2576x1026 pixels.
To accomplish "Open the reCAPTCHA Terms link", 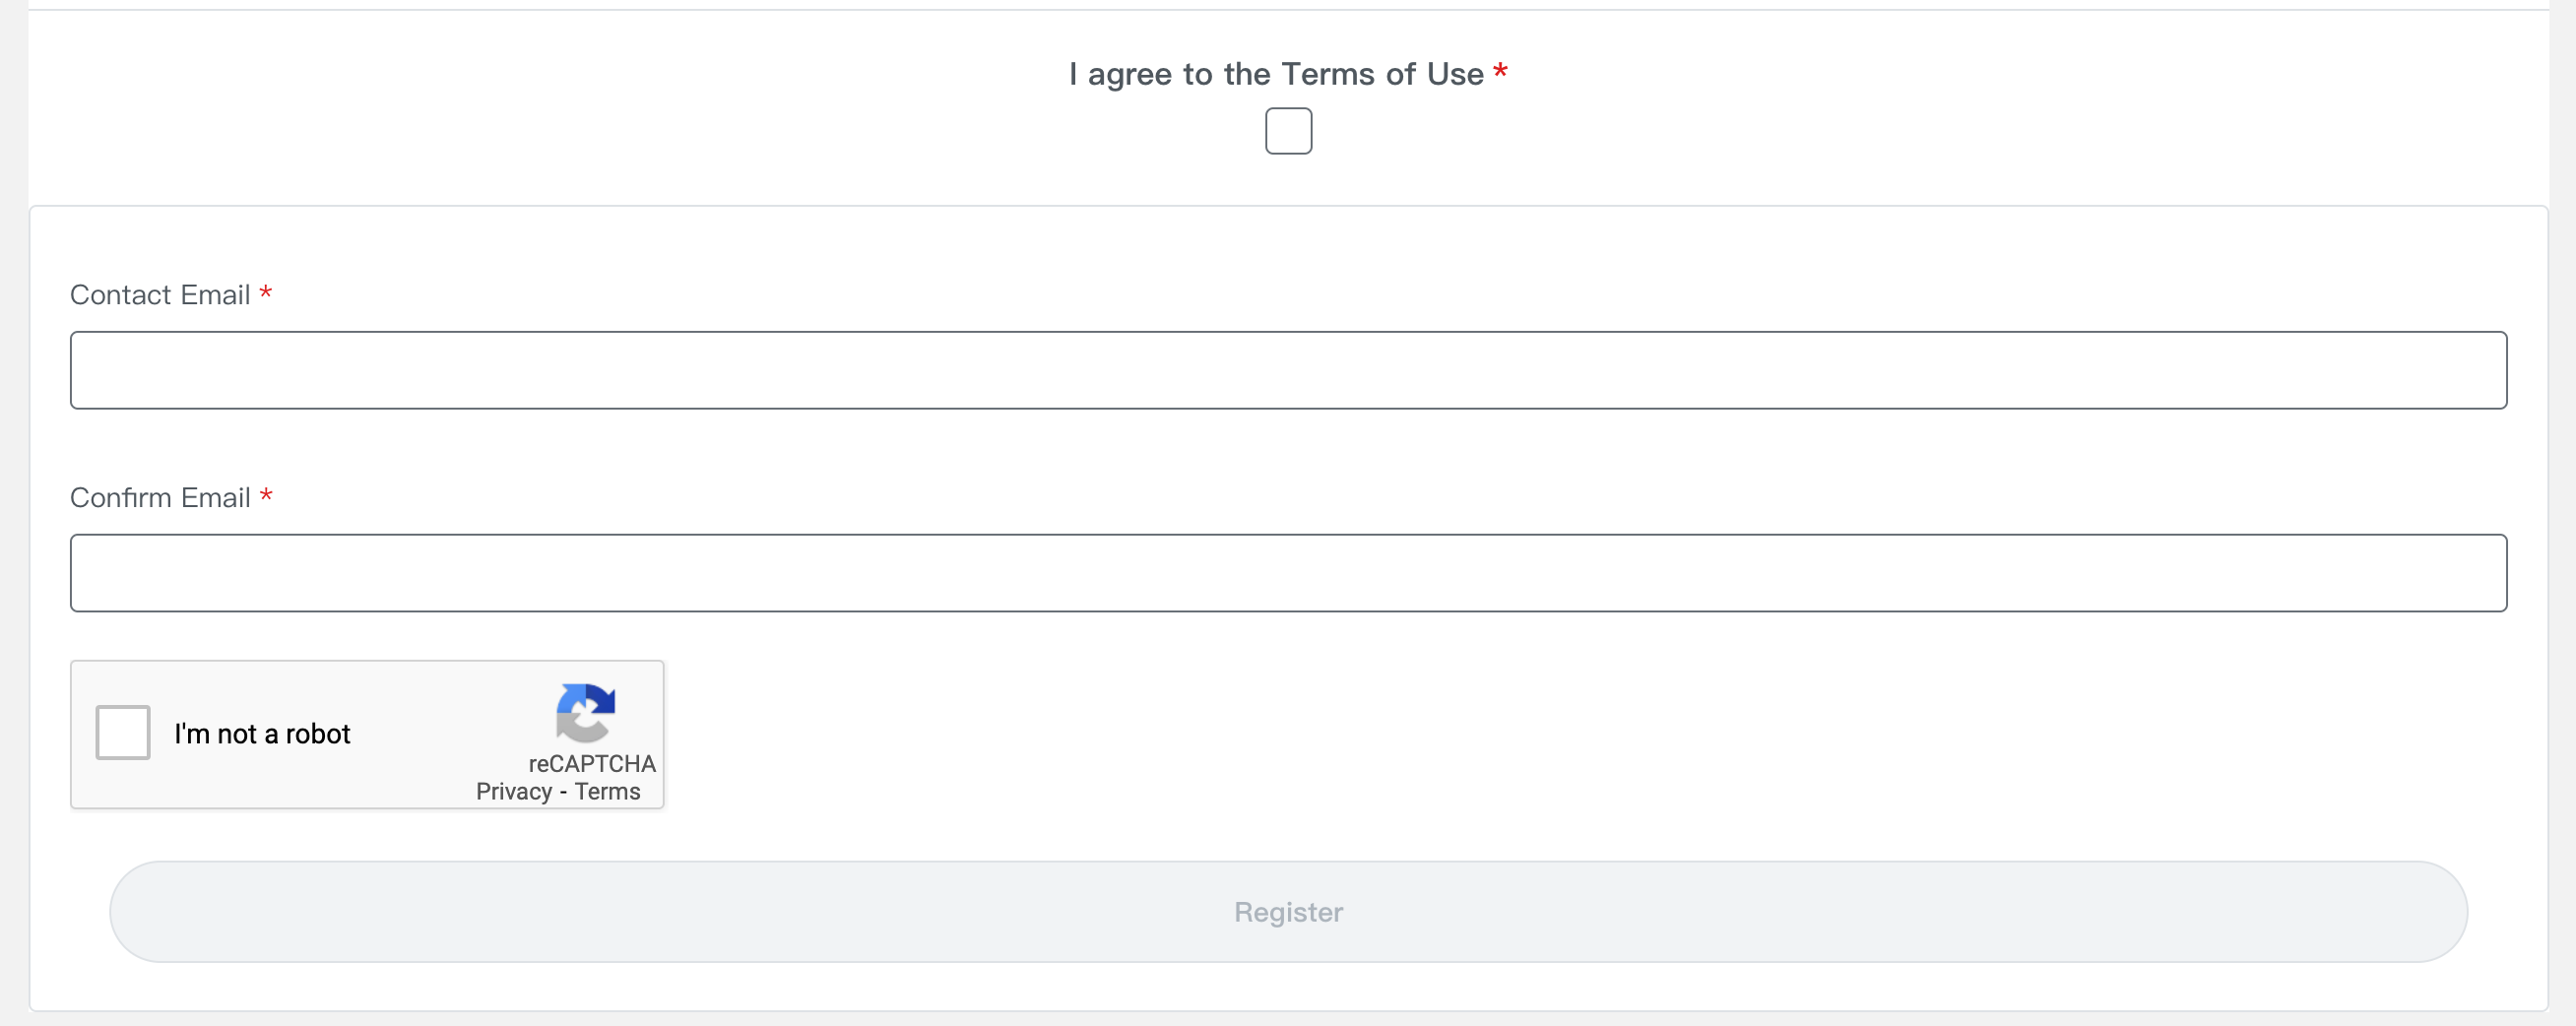I will [x=607, y=791].
